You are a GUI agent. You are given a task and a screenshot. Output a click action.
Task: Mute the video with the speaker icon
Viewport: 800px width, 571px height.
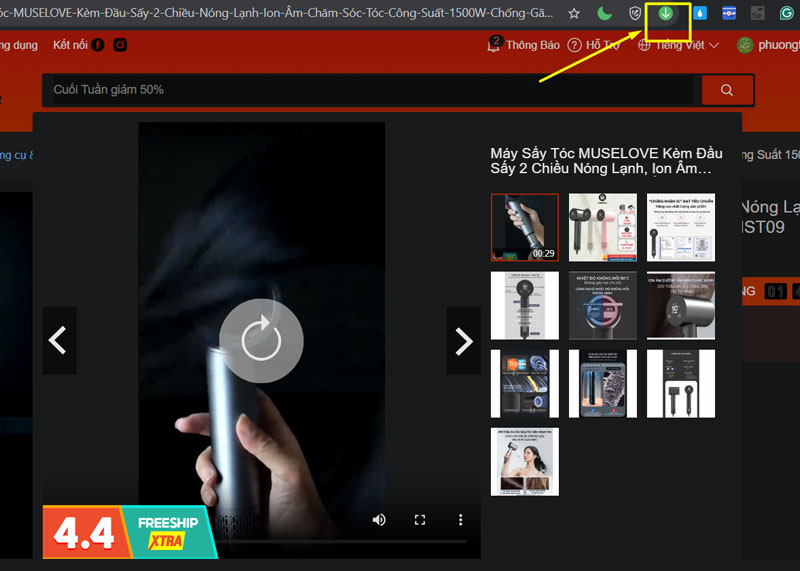(379, 520)
